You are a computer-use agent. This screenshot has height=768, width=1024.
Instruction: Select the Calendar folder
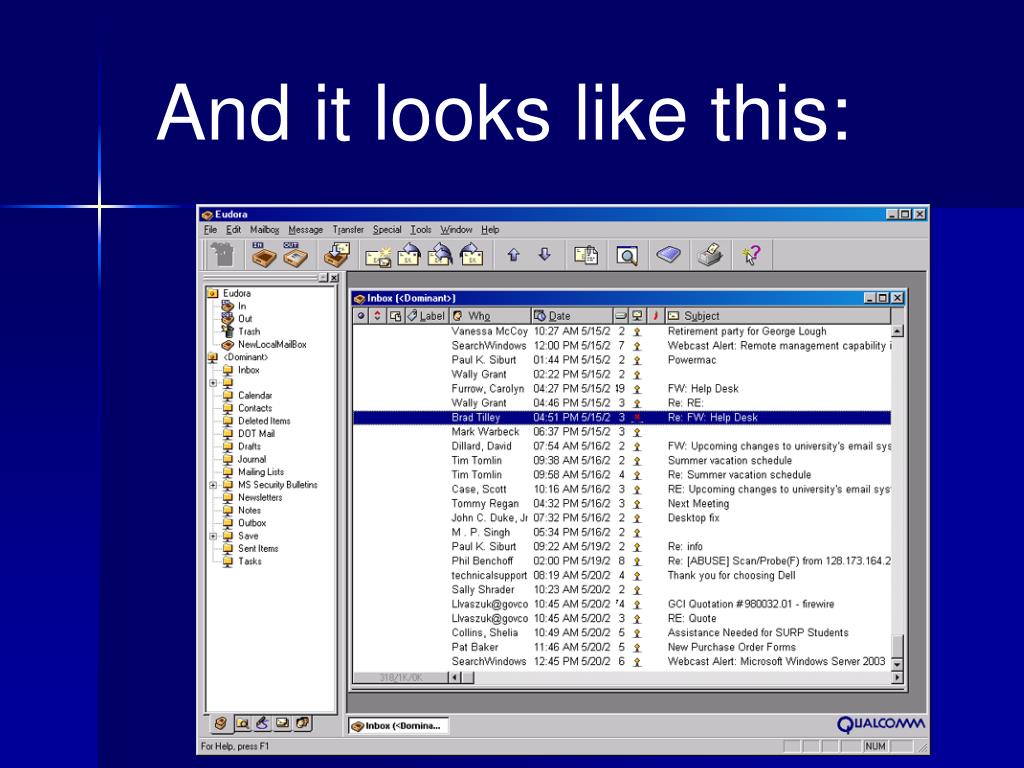pyautogui.click(x=255, y=396)
